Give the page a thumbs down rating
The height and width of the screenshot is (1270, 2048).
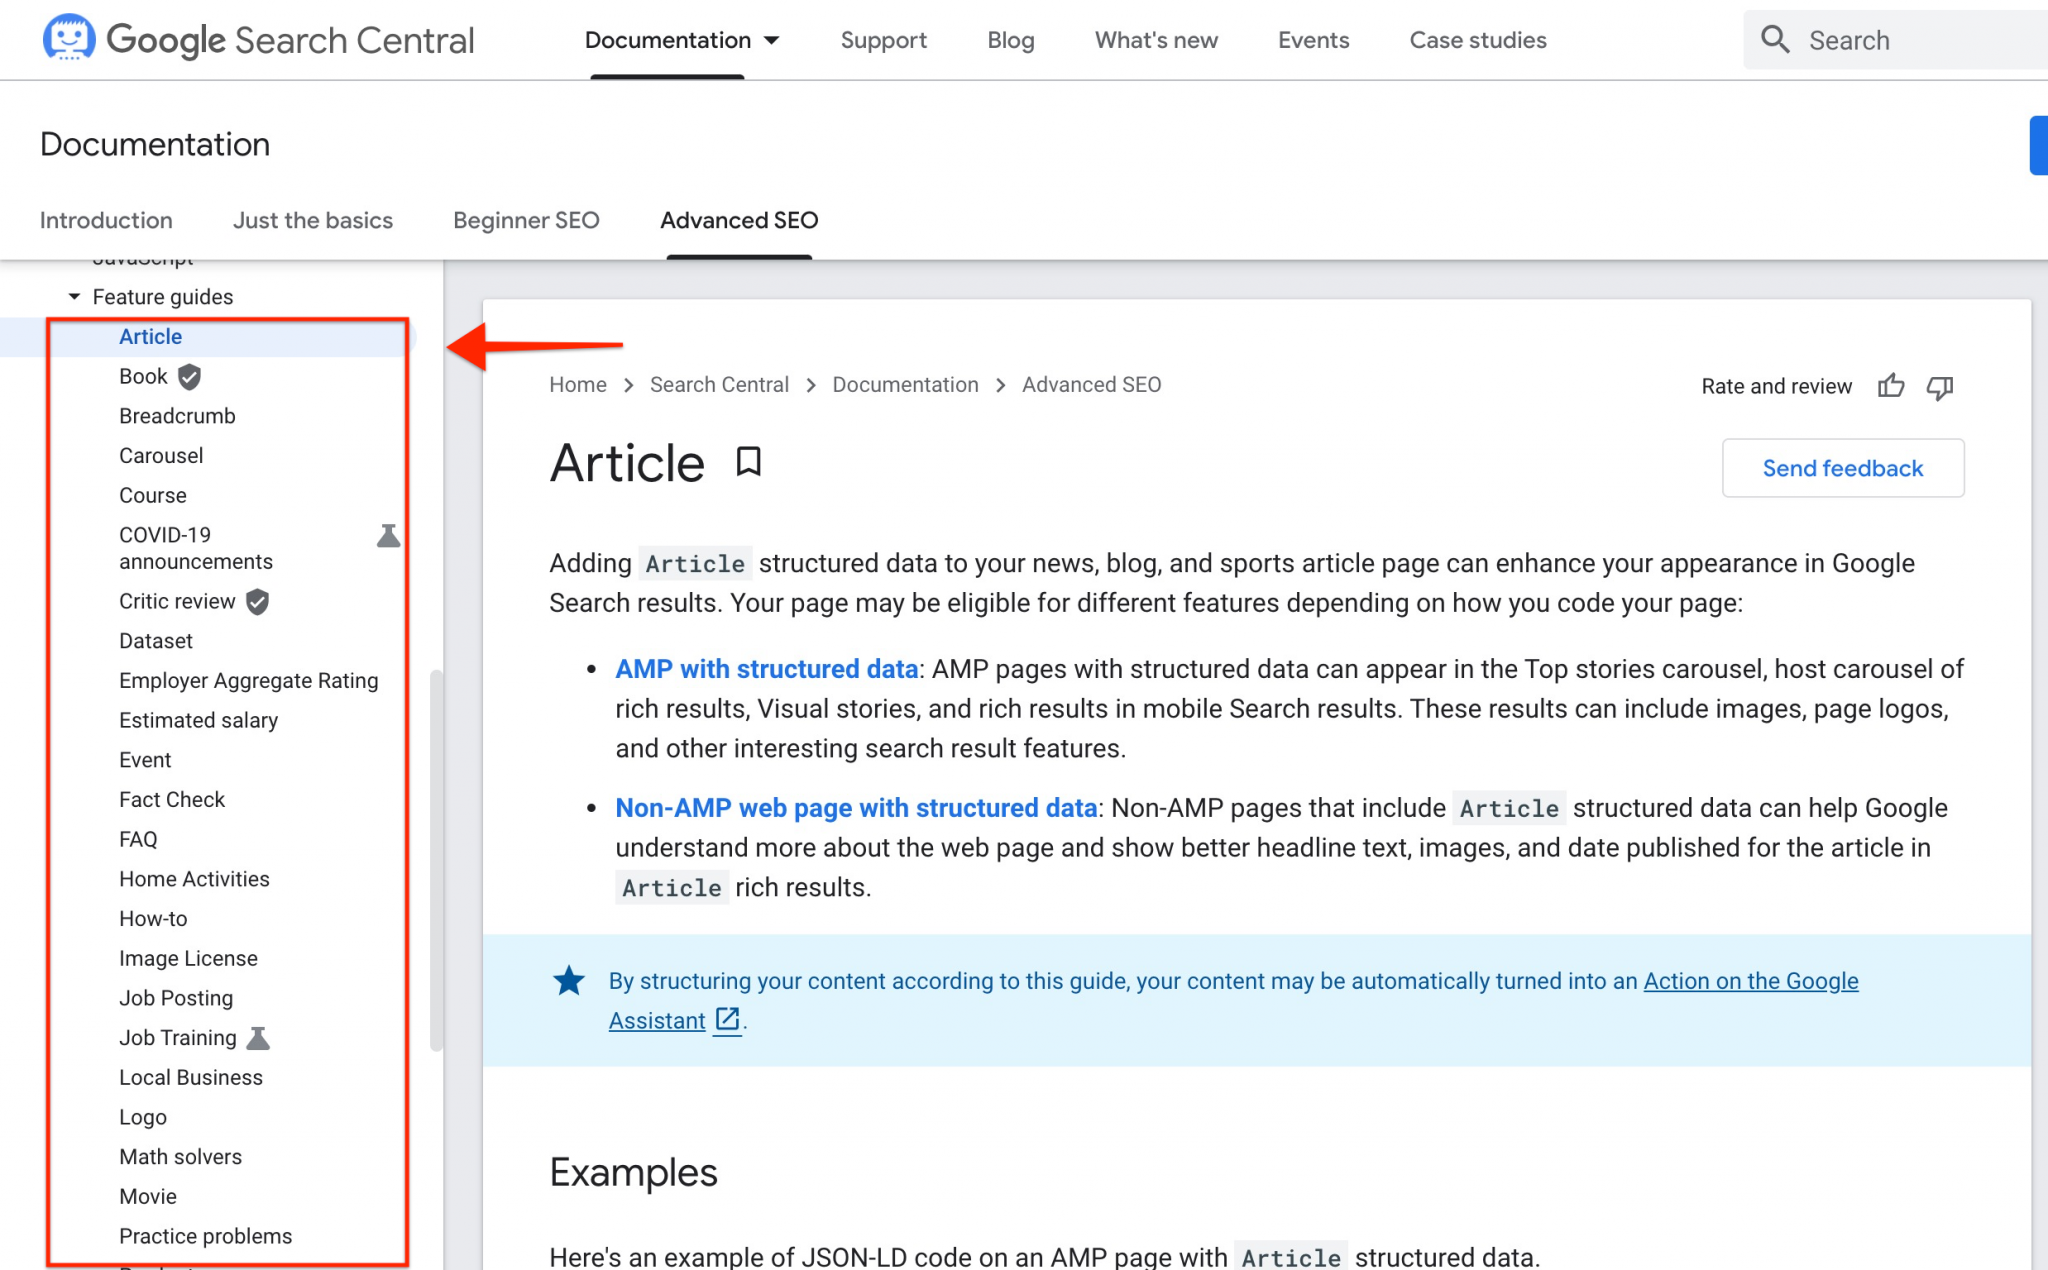tap(1940, 388)
